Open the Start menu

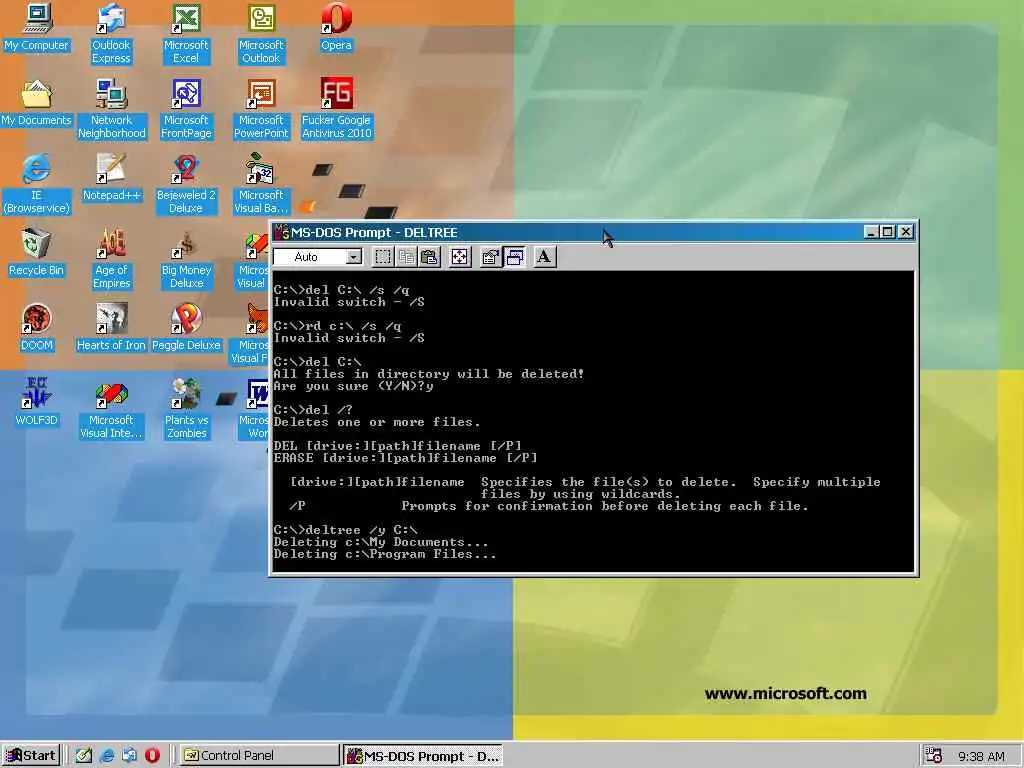point(31,756)
